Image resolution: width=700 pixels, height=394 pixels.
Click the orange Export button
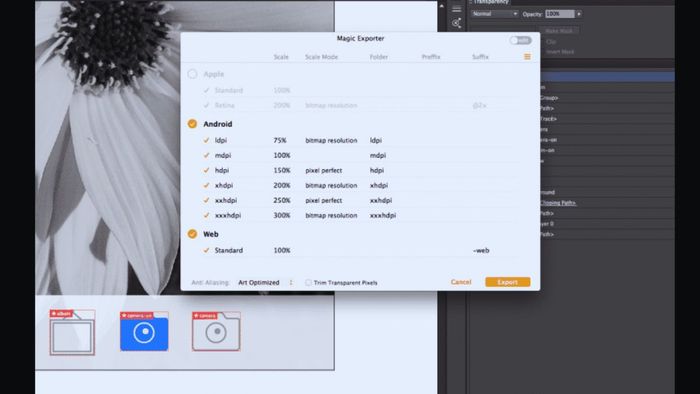tap(508, 282)
